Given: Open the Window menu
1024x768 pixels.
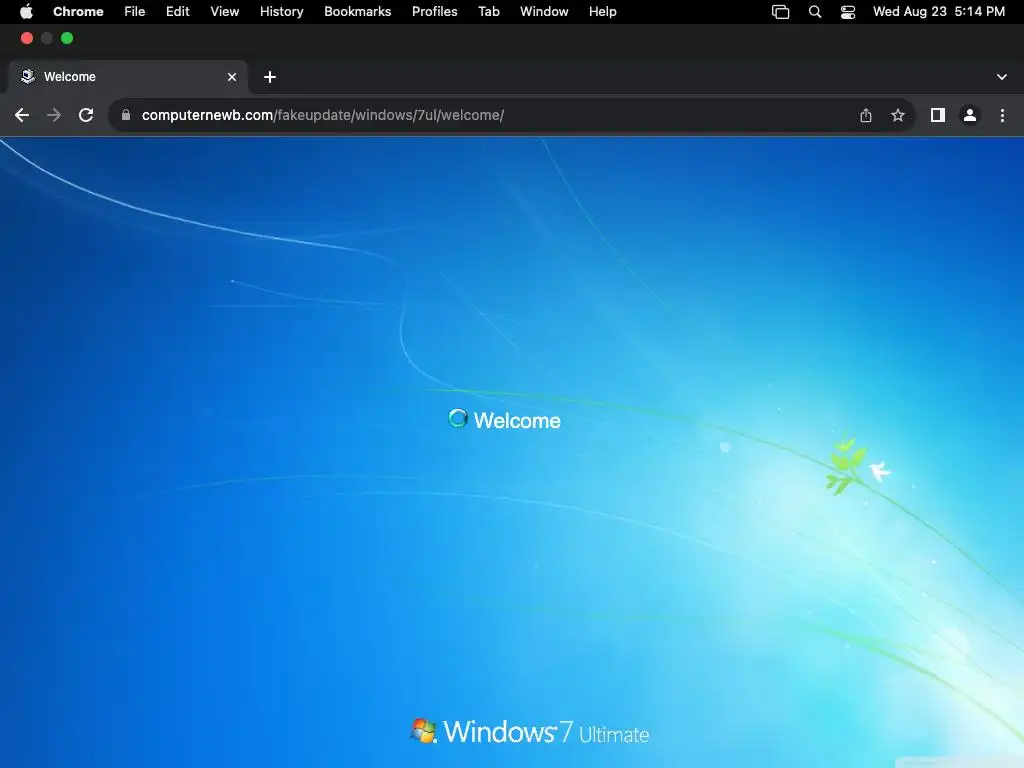Looking at the screenshot, I should (544, 12).
